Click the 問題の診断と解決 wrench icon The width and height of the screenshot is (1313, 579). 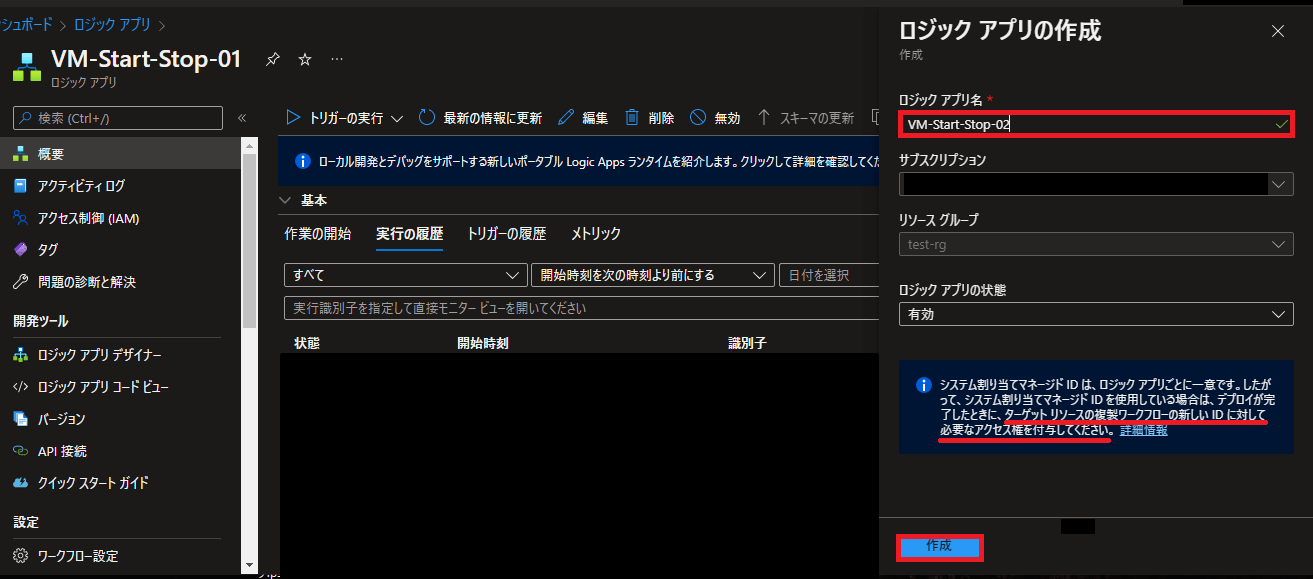point(20,282)
